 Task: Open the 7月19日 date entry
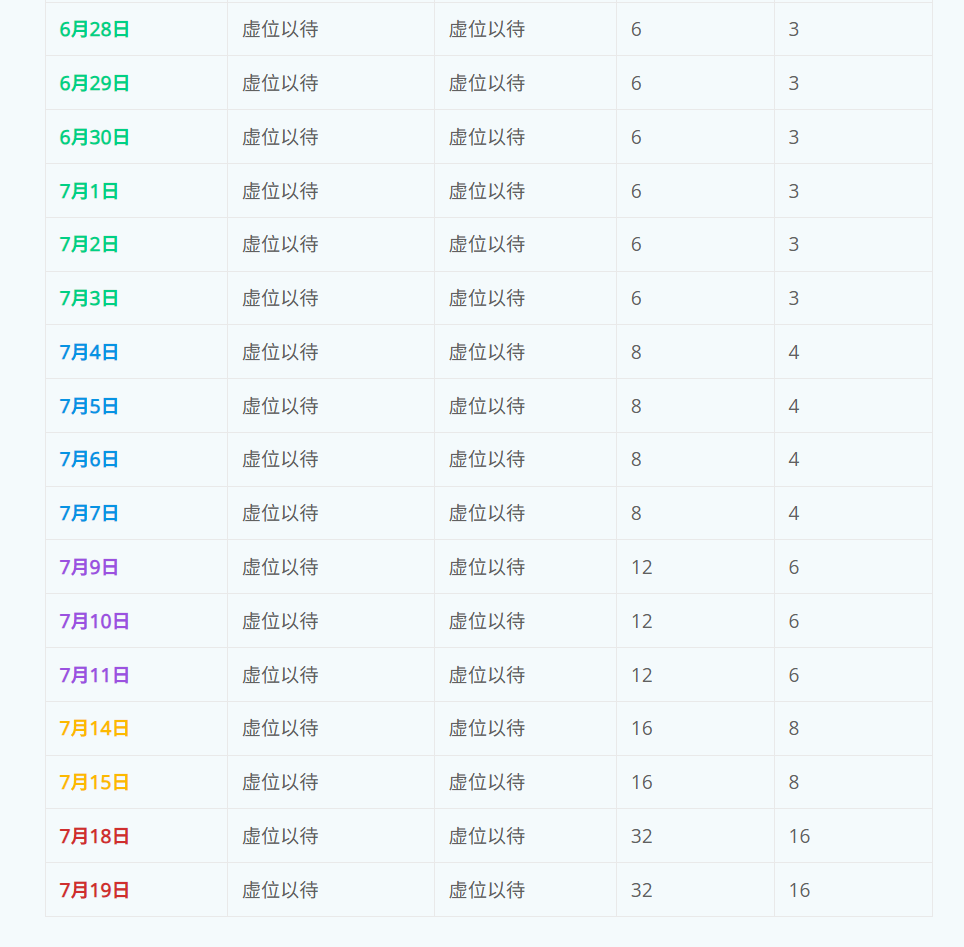(94, 890)
